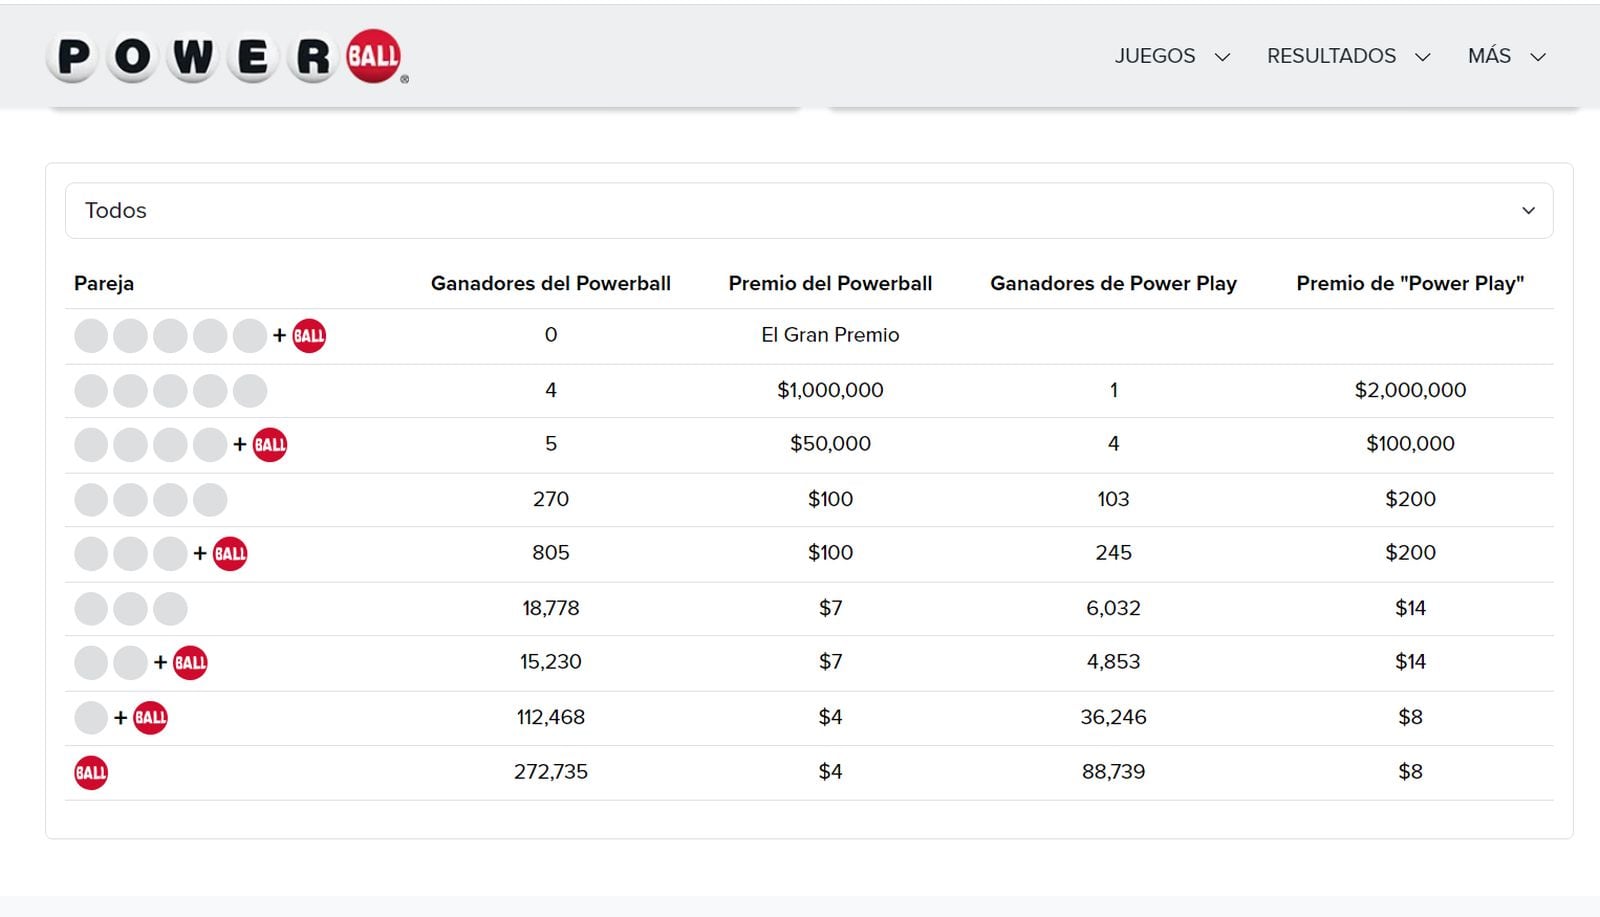Viewport: 1600px width, 917px height.
Task: Expand the RESULTADOS dropdown arrow
Action: [x=1424, y=57]
